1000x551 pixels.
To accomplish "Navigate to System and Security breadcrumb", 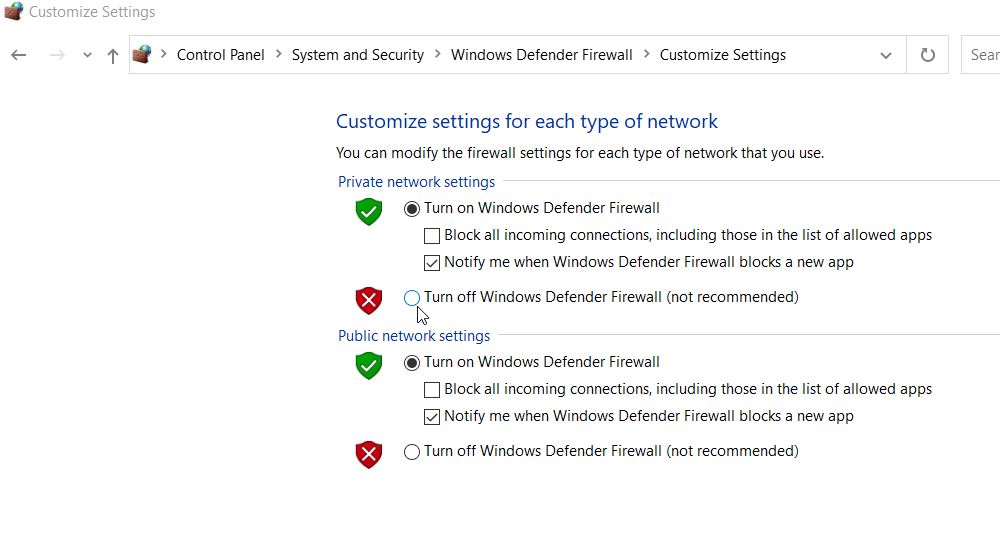I will 358,55.
